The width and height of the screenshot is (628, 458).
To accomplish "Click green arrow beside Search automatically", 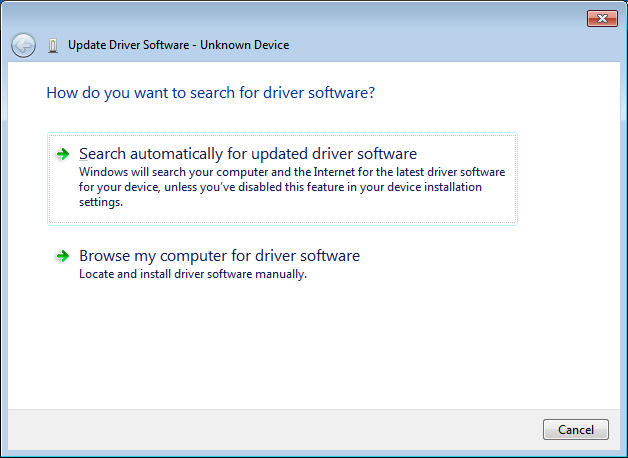I will point(62,154).
